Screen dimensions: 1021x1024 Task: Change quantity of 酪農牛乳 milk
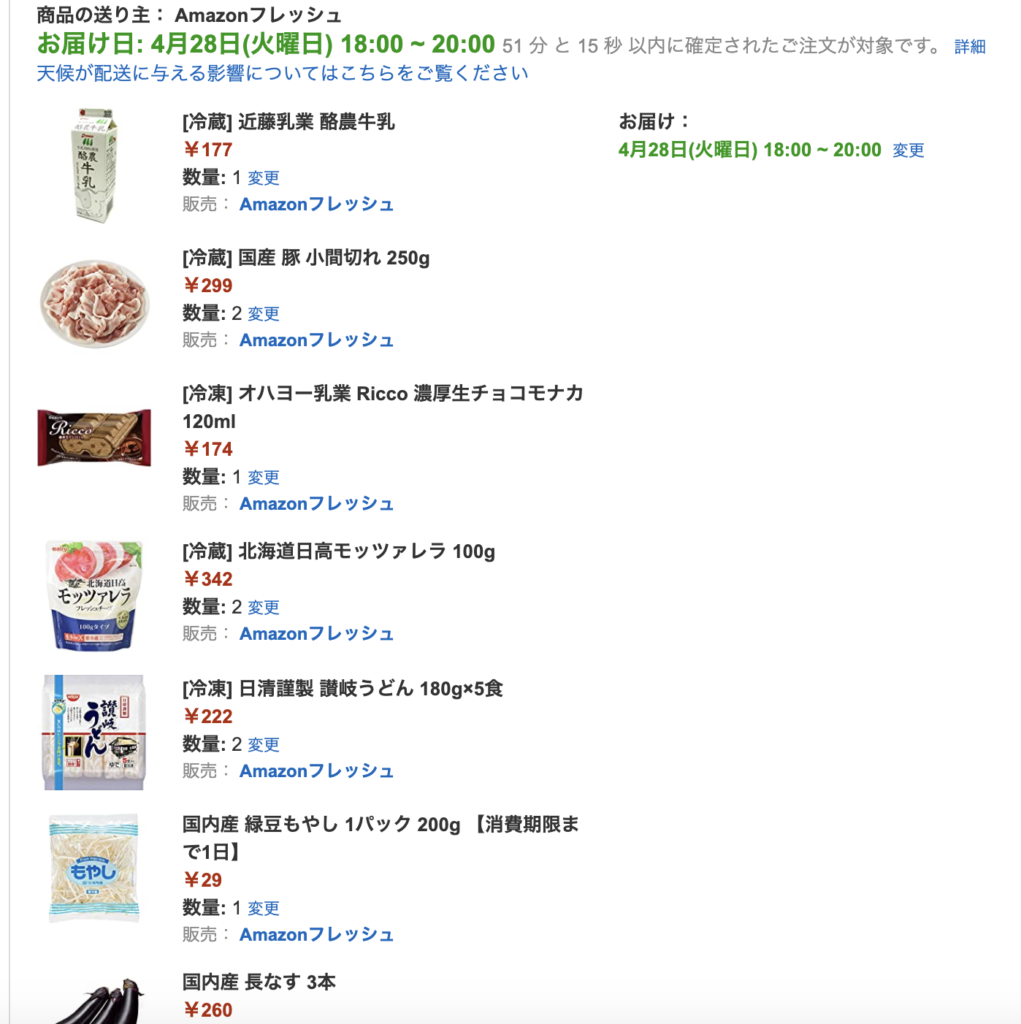(263, 178)
